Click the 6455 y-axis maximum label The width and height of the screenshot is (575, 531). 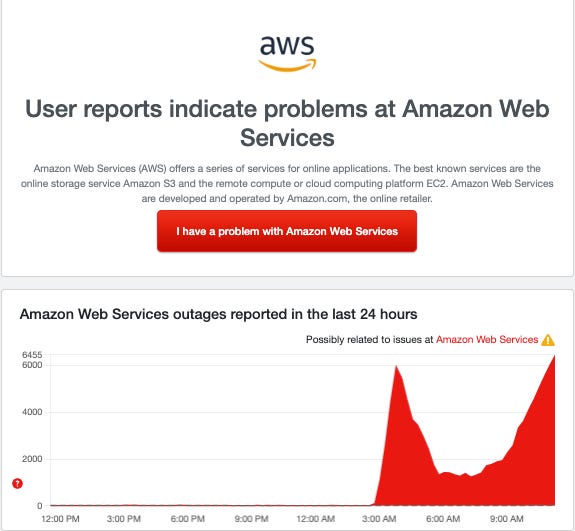click(x=32, y=355)
